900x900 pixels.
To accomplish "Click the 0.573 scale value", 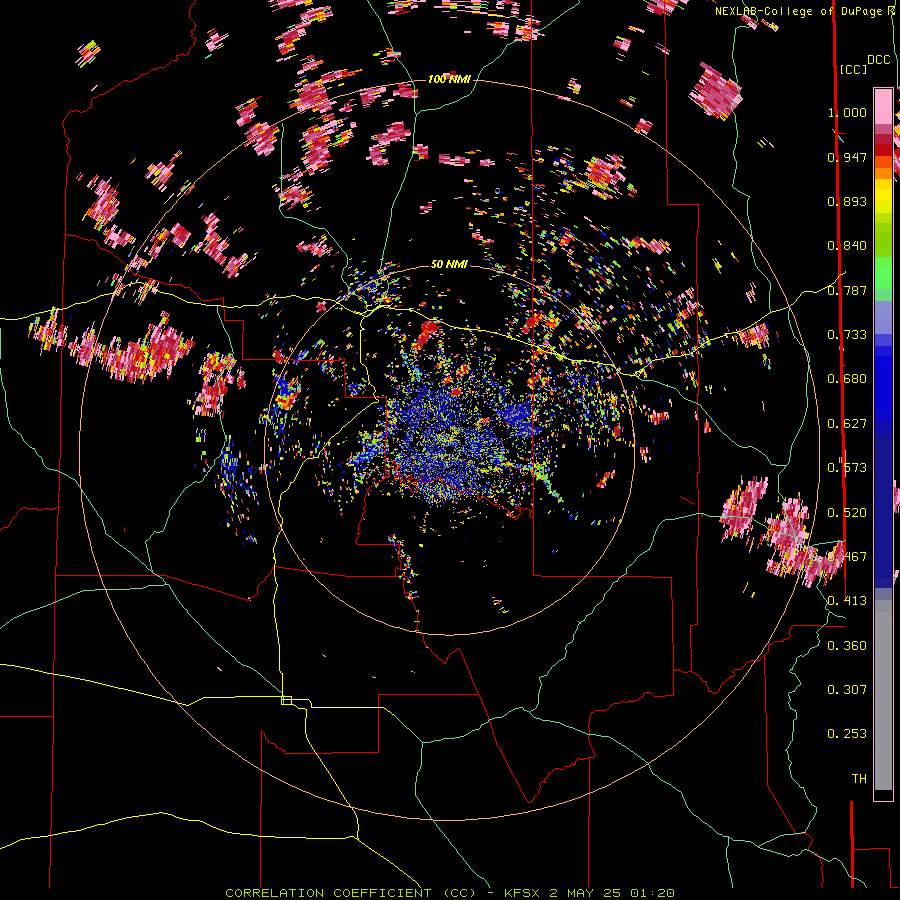I will coord(847,468).
